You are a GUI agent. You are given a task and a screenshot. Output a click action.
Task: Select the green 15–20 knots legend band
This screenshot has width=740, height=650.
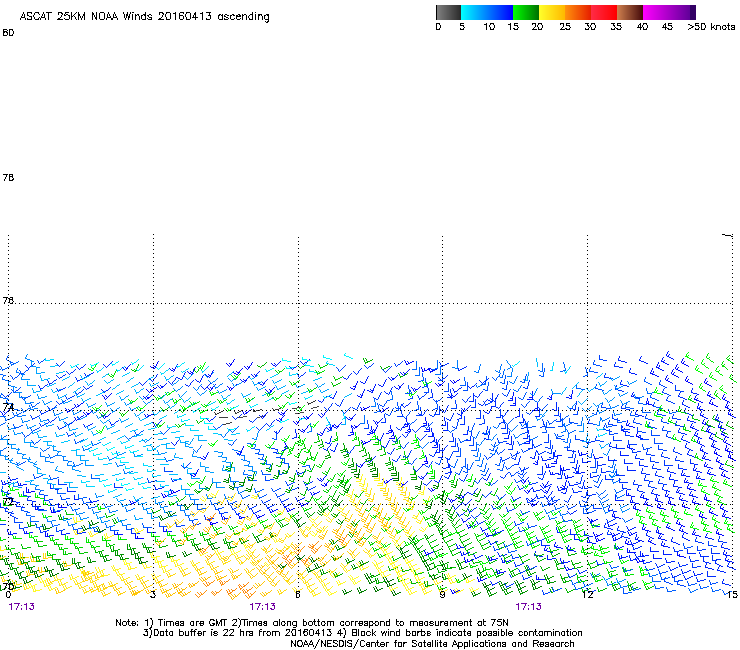click(x=526, y=12)
